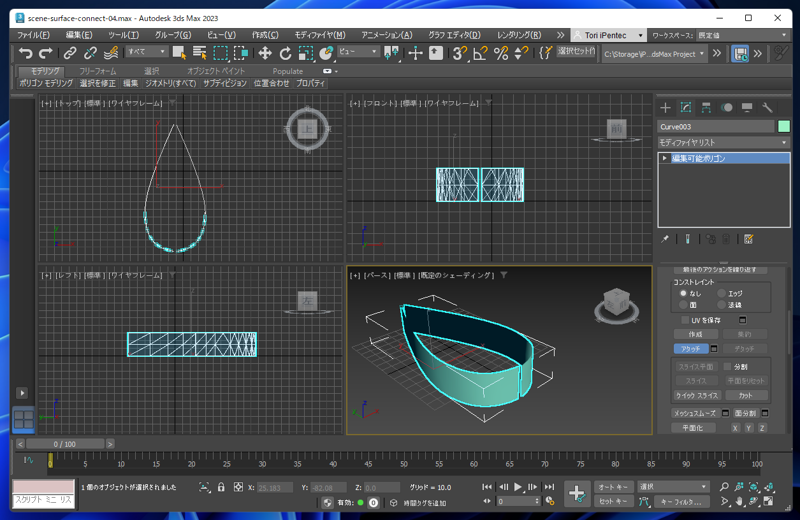Click the 平面化 button

[x=692, y=428]
